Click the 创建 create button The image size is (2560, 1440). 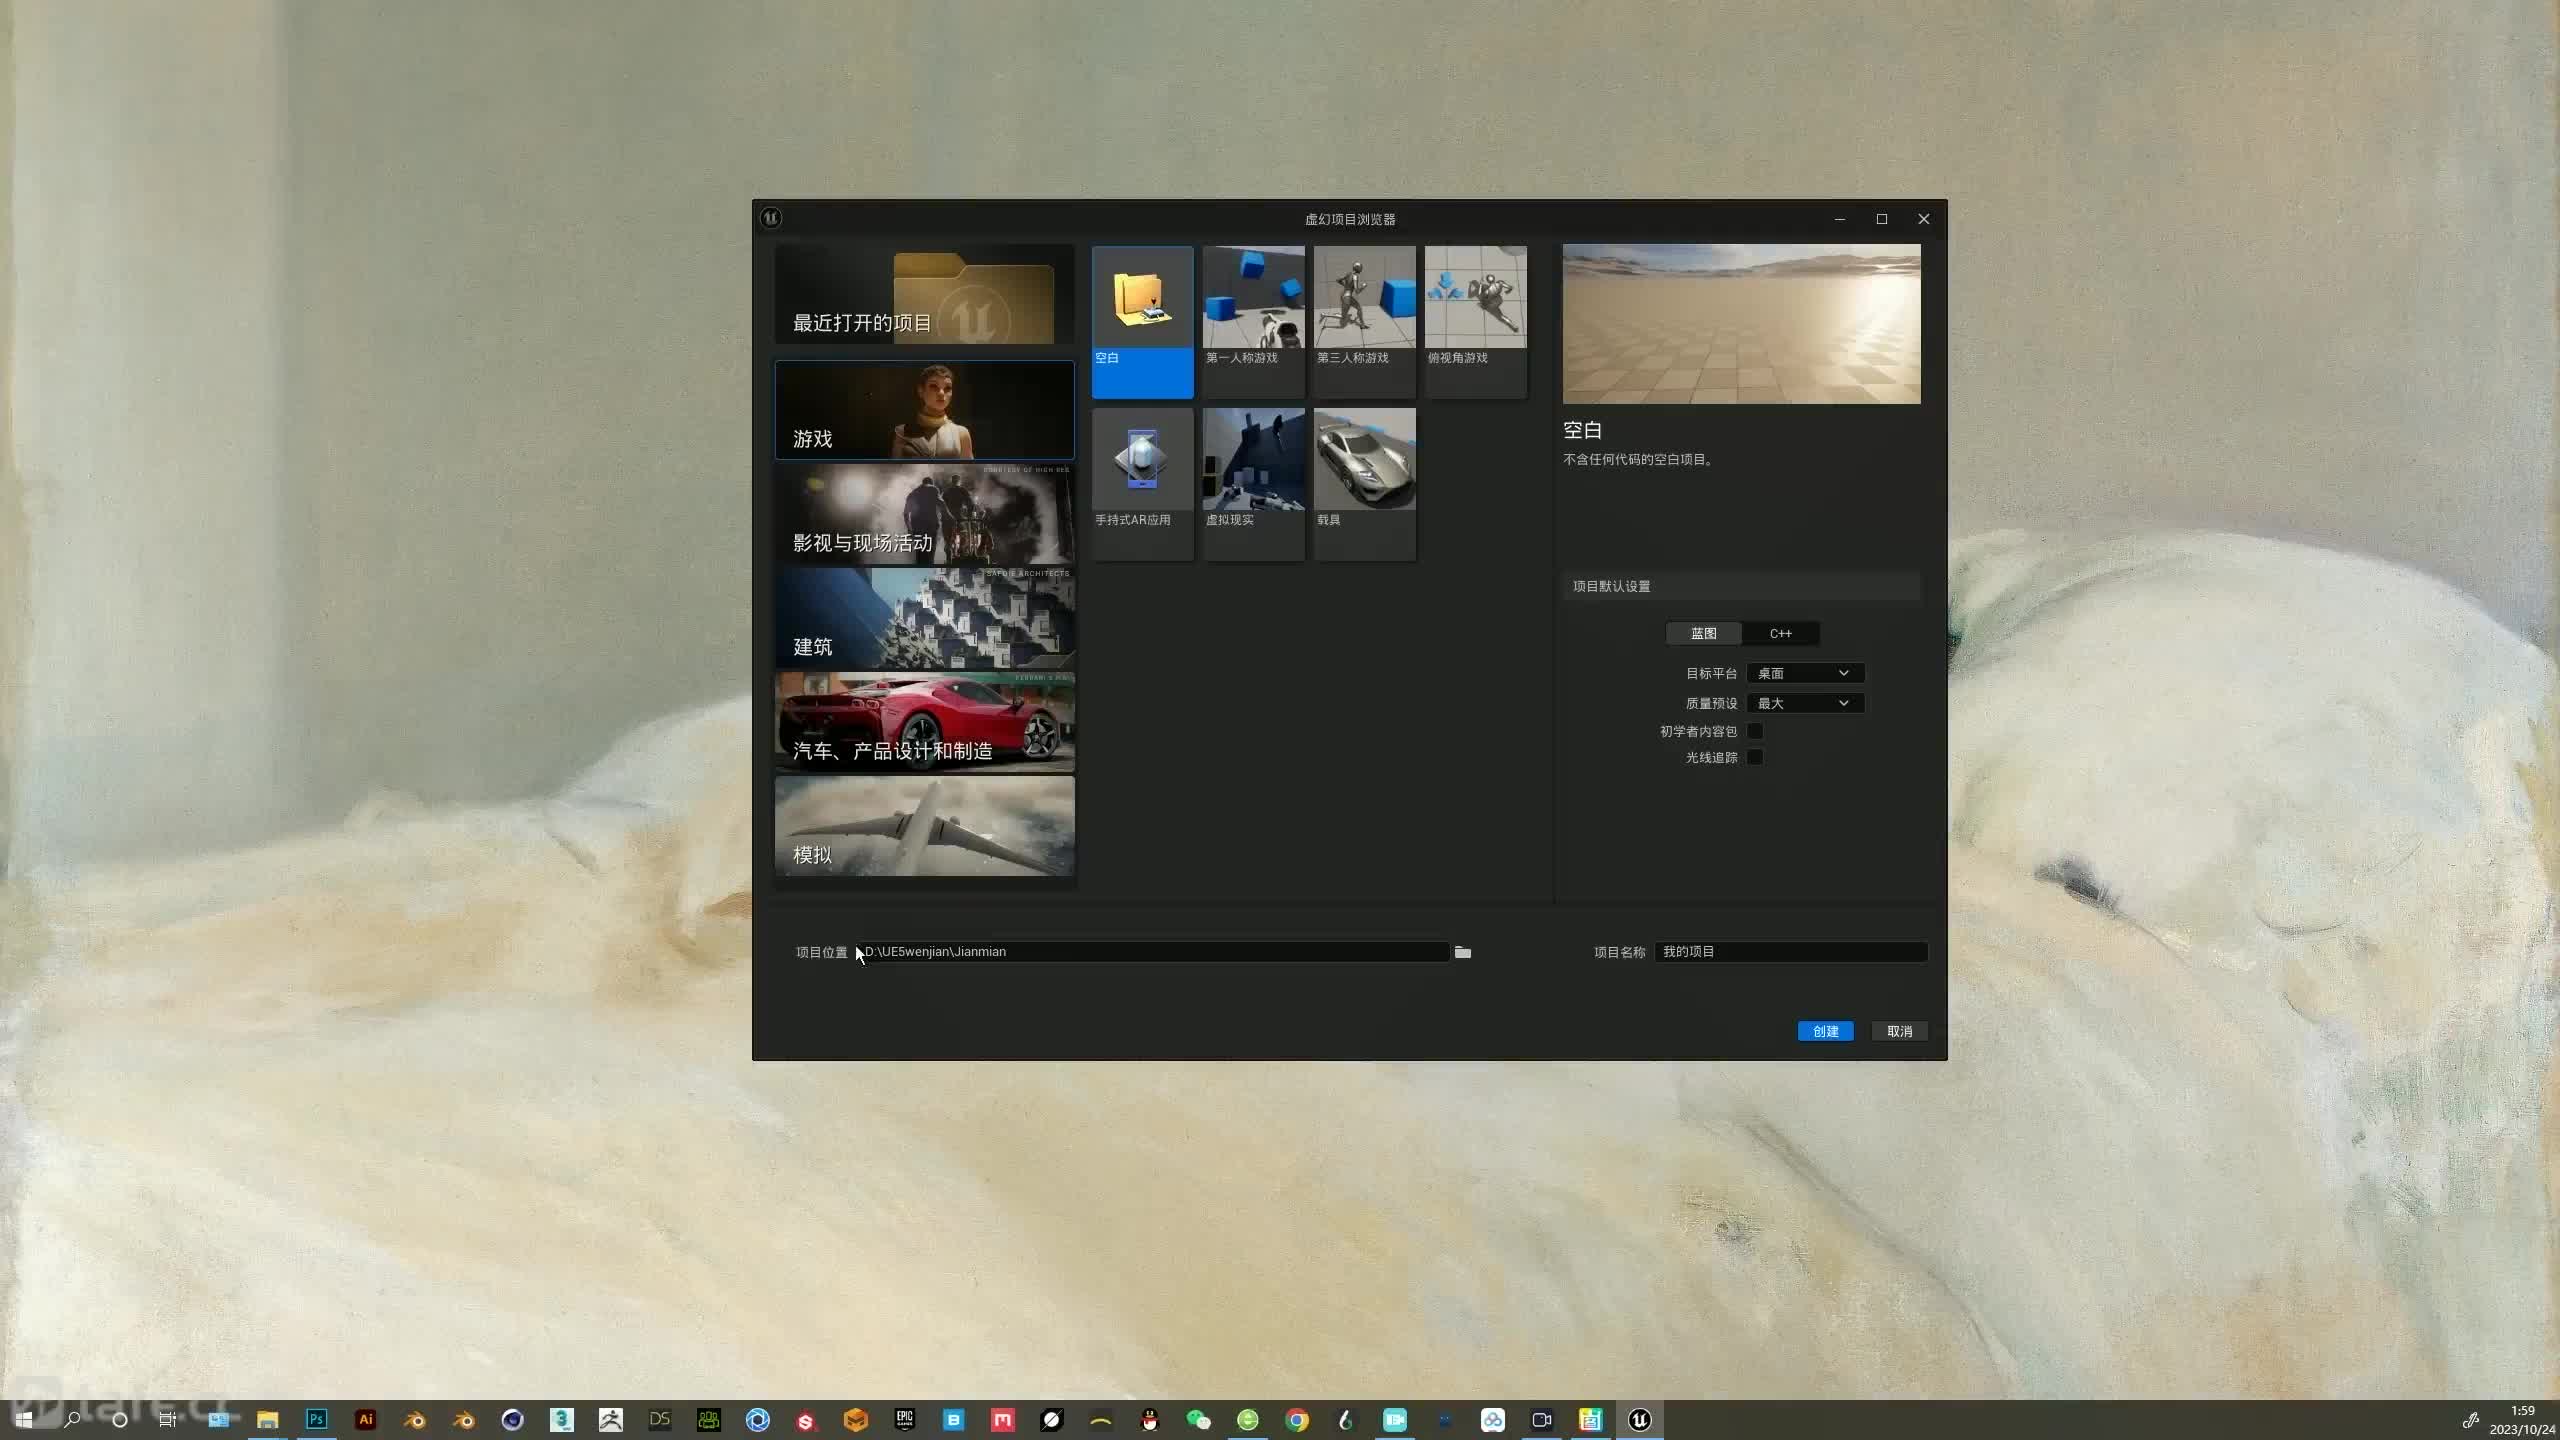click(1825, 1031)
